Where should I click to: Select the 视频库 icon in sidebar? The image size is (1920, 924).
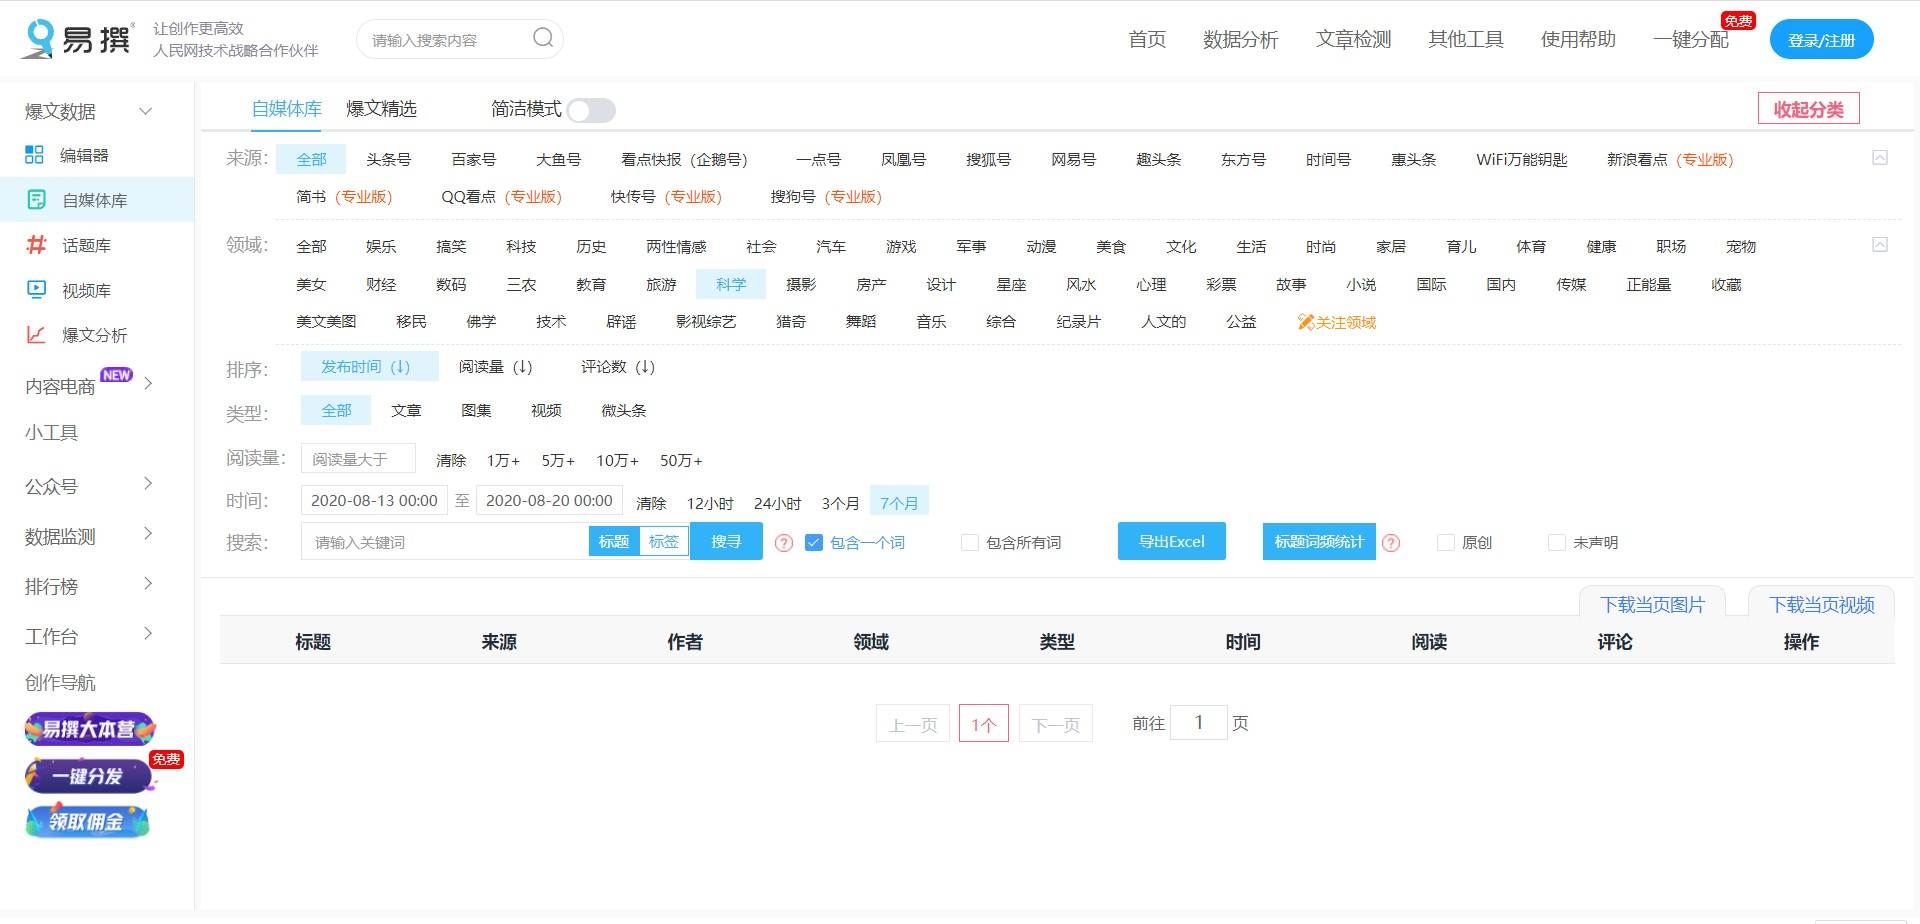click(35, 289)
